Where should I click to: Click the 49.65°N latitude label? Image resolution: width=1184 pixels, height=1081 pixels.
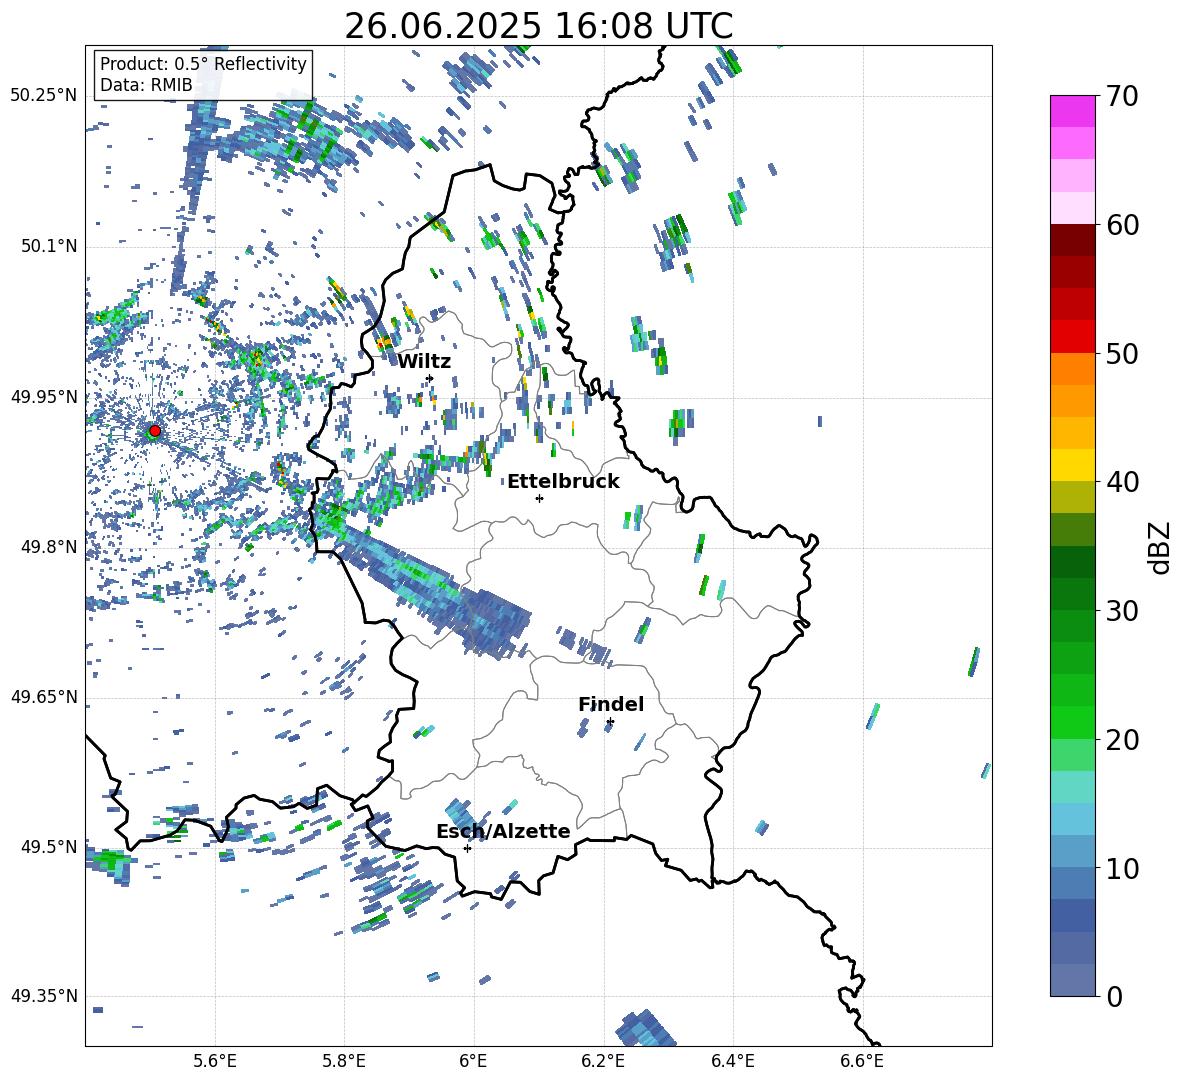[44, 696]
